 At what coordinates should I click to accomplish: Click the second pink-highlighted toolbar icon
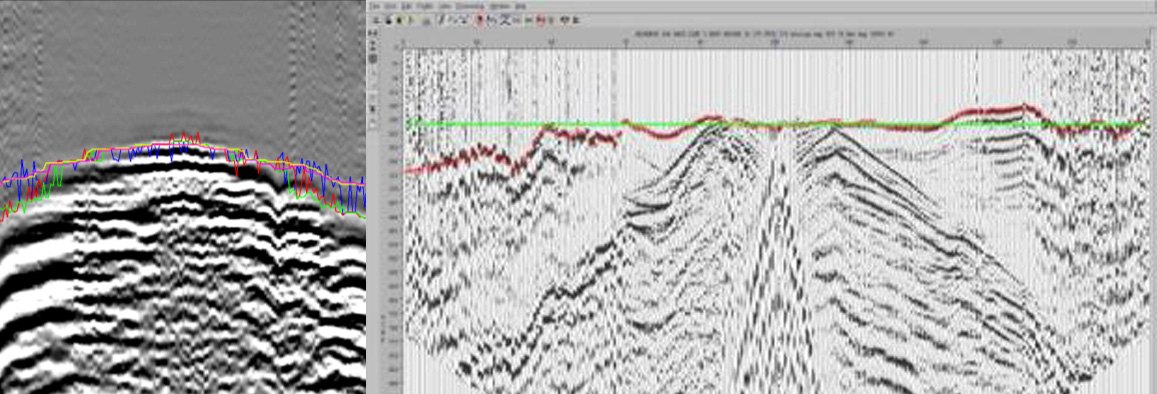[540, 19]
